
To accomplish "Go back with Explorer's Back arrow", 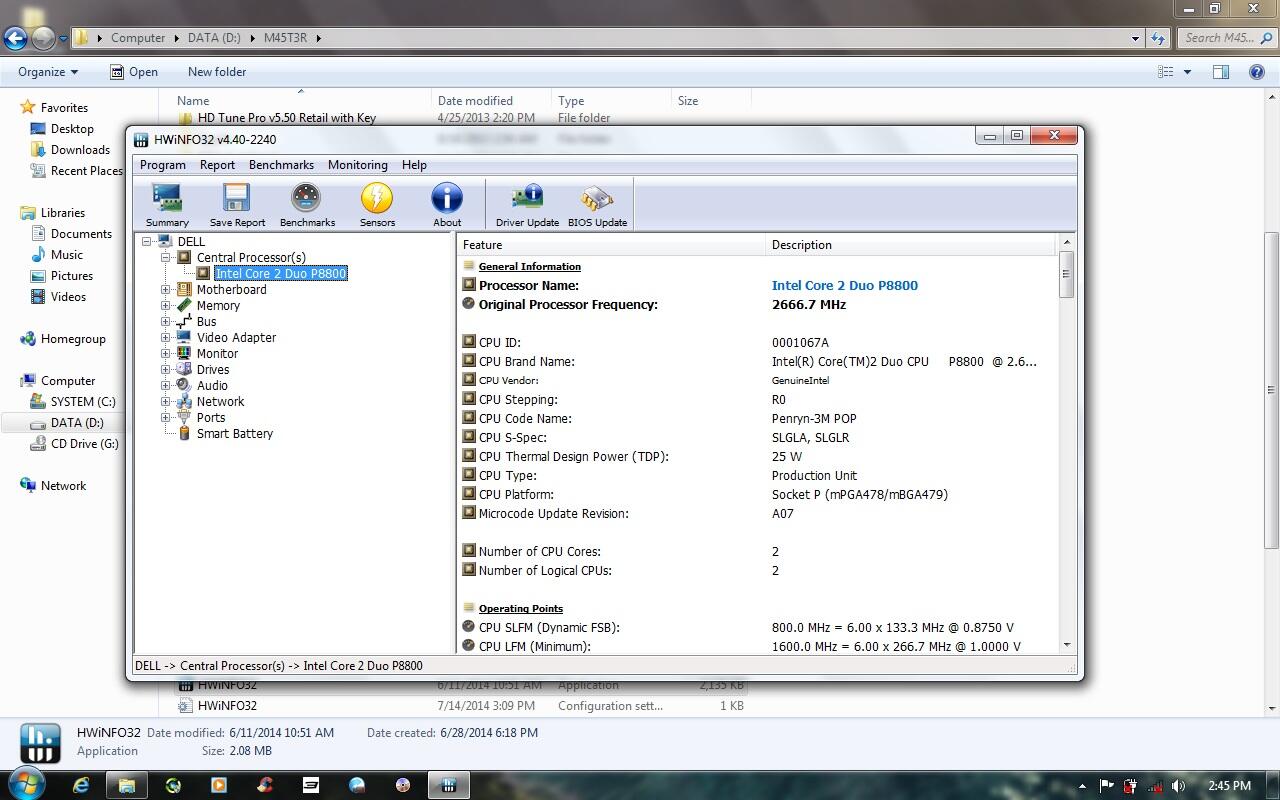I will point(15,38).
